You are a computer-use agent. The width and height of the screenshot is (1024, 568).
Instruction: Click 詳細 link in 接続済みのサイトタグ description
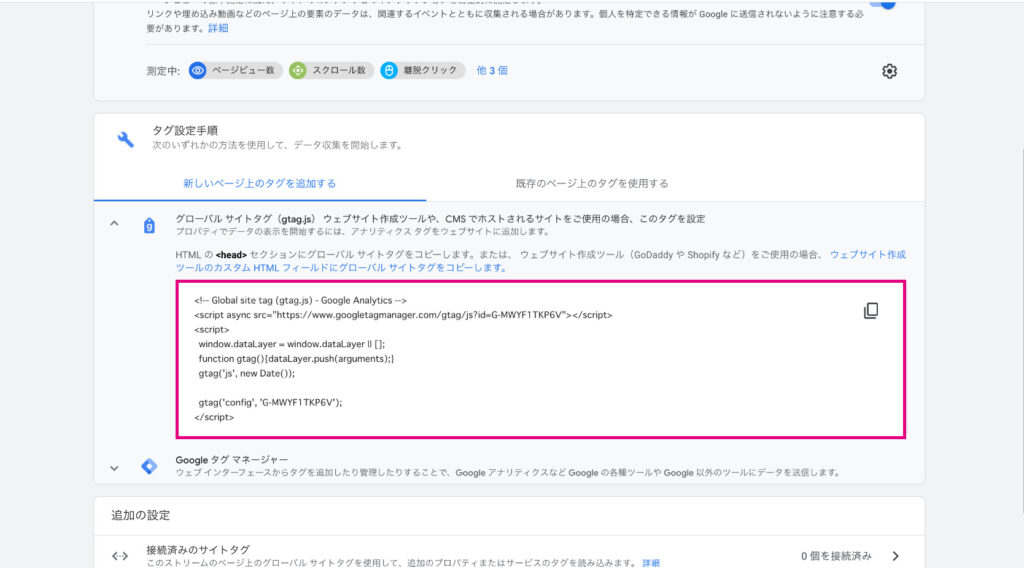tap(650, 563)
